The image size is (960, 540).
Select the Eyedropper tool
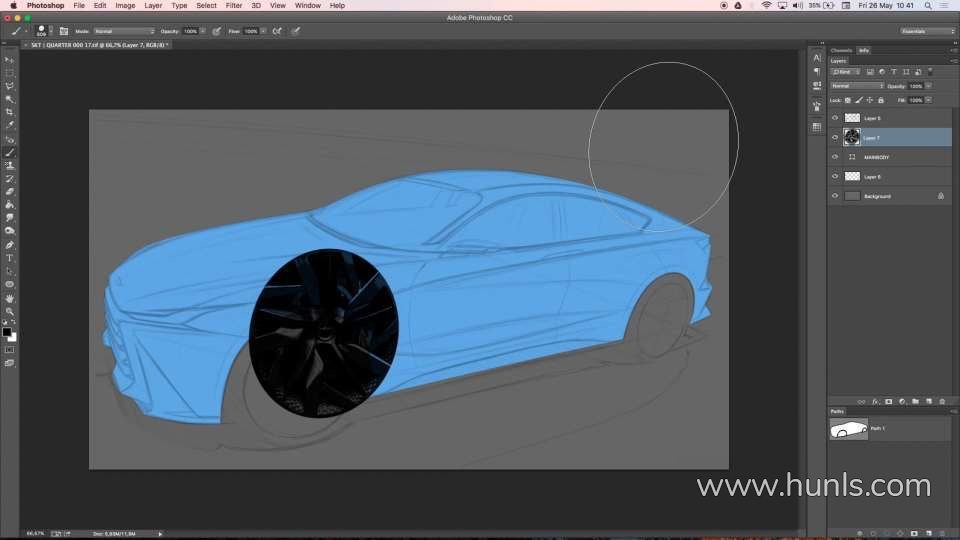coord(10,126)
